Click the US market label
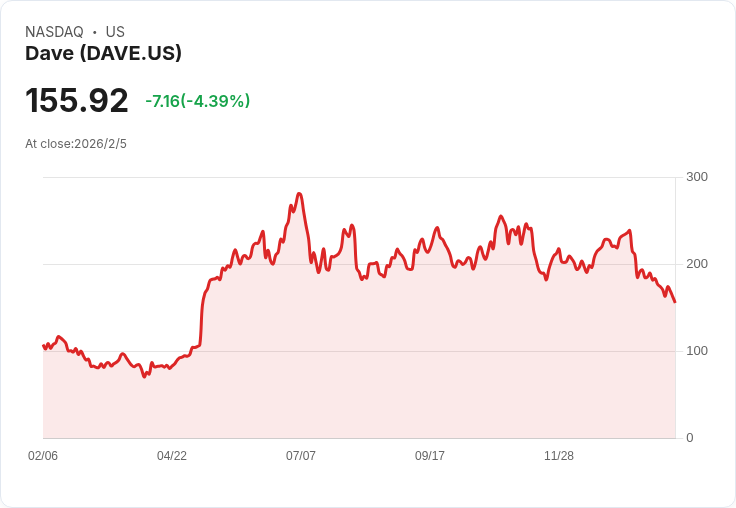736x508 pixels. [115, 32]
